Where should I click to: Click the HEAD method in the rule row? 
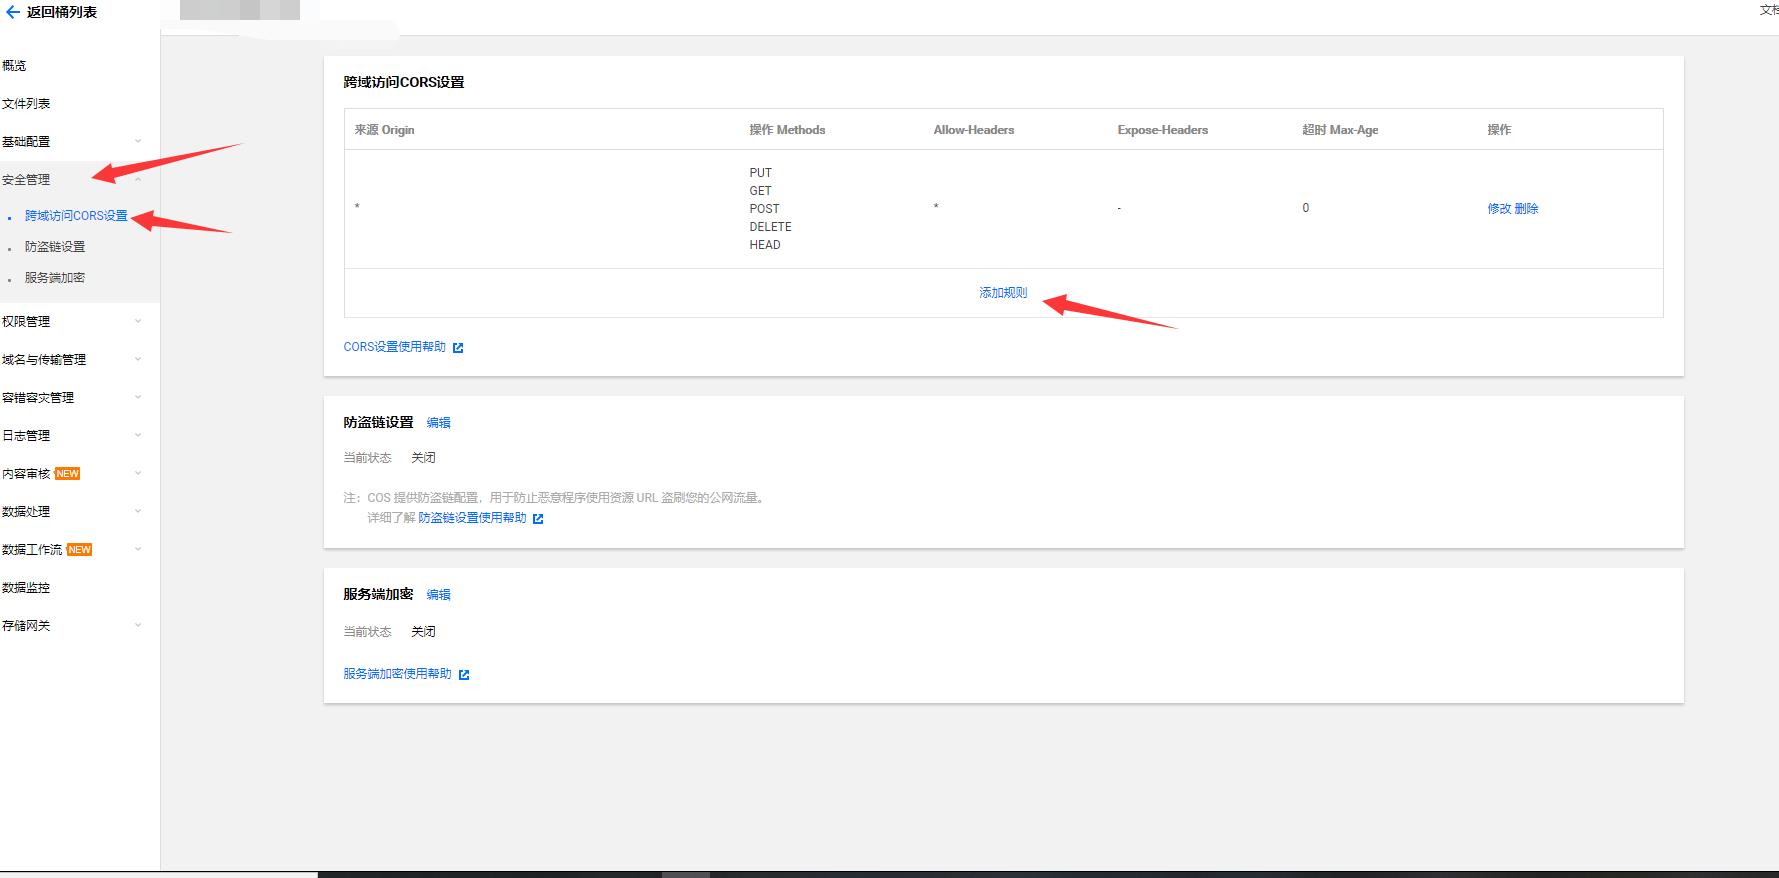coord(765,245)
